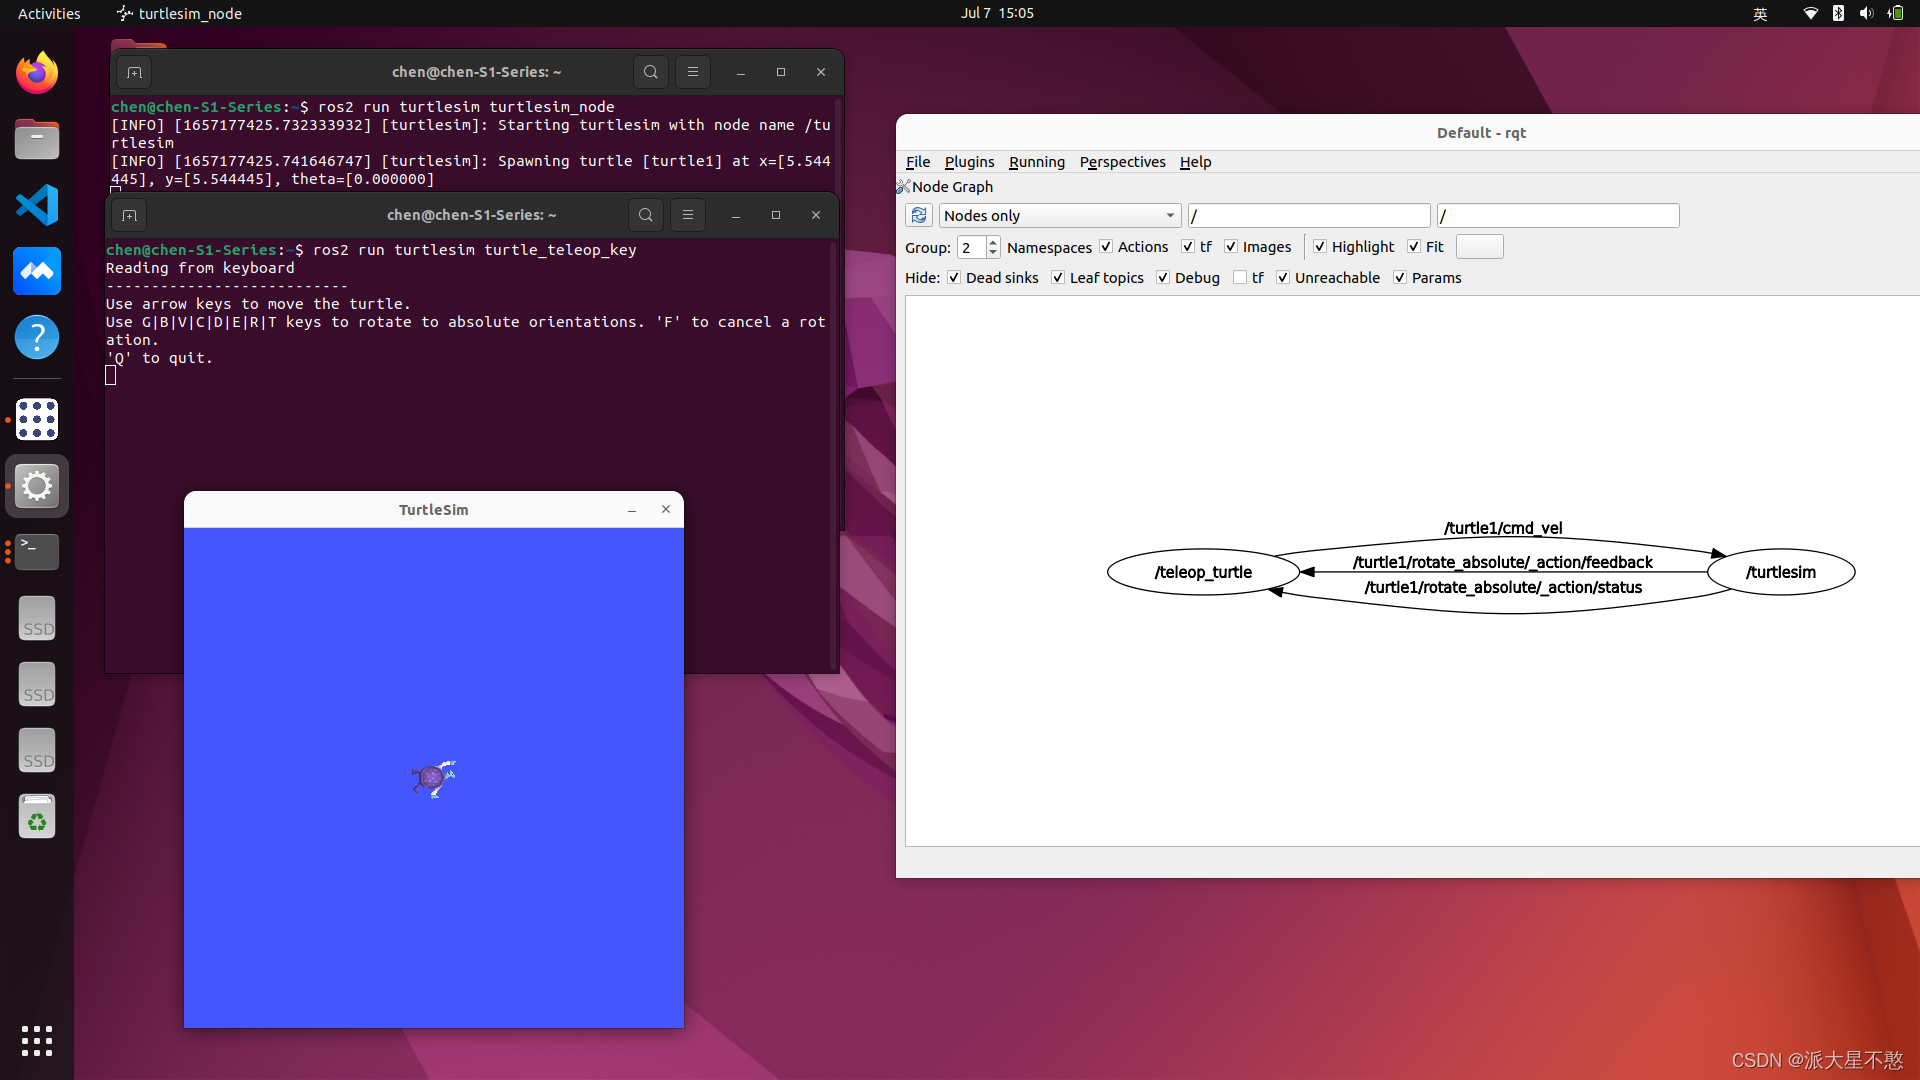Disable the Highlight checkbox
1920x1080 pixels.
[1320, 246]
